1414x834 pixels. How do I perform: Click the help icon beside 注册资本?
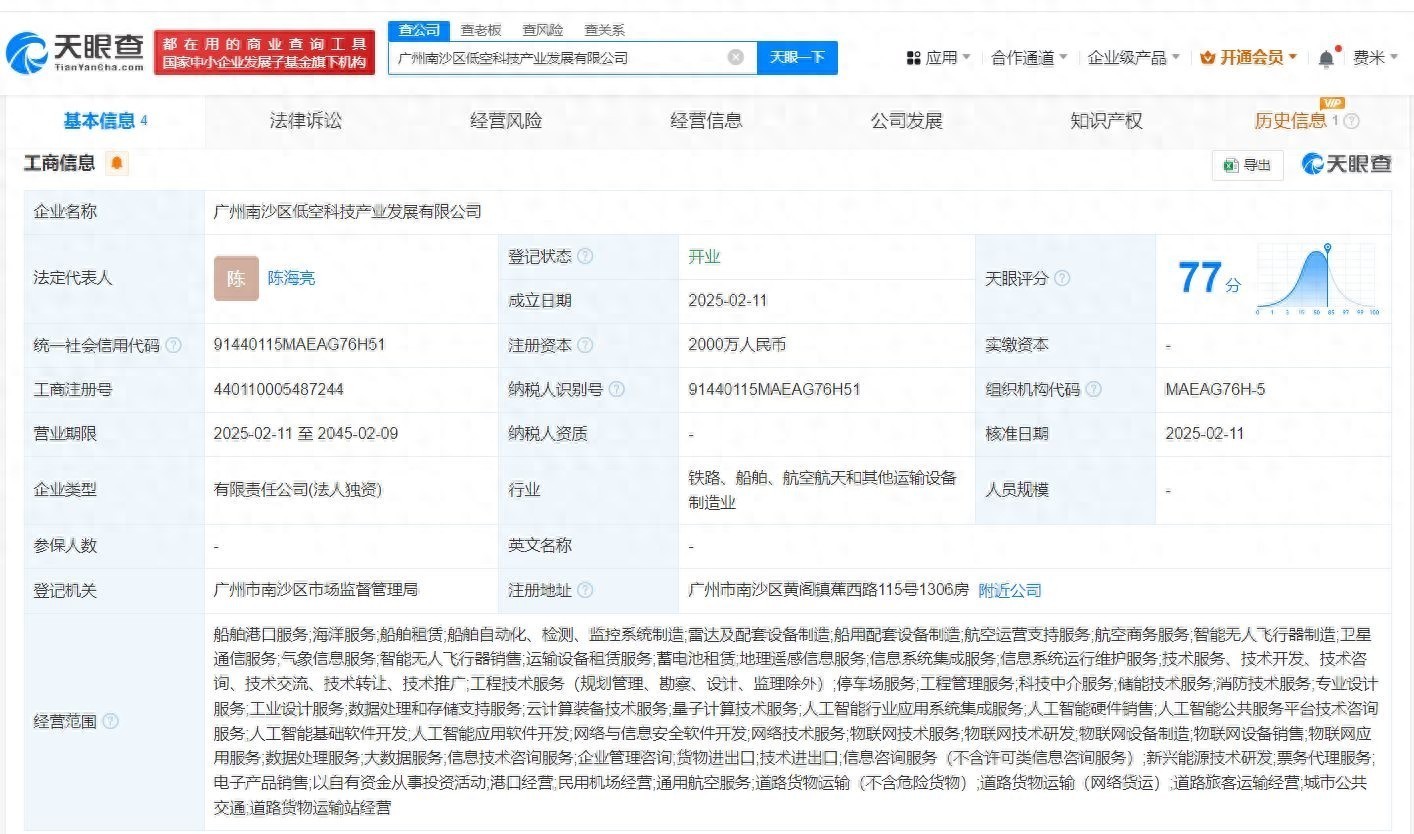pyautogui.click(x=586, y=345)
